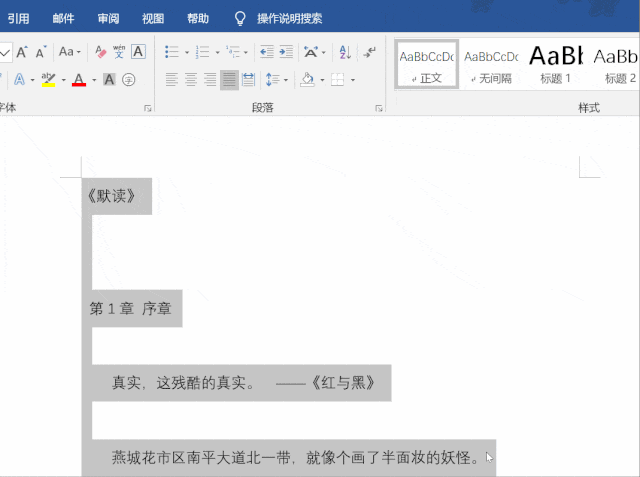Click the Enclose Characters circle icon
This screenshot has height=477, width=640.
pyautogui.click(x=129, y=80)
